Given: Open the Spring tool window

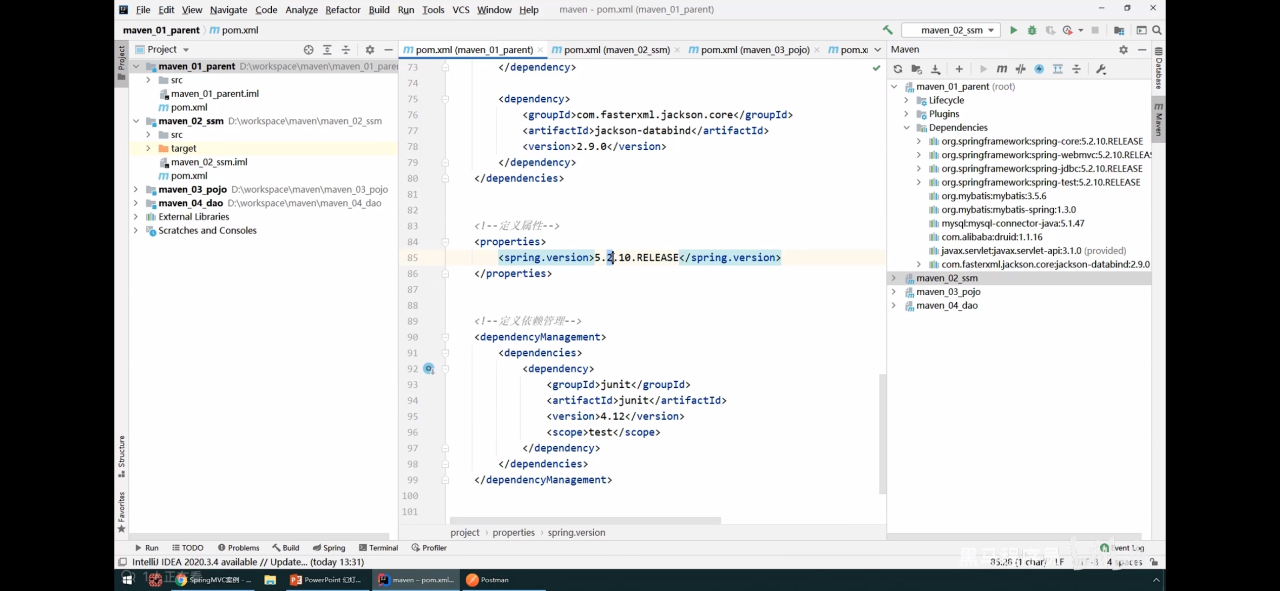Looking at the screenshot, I should pyautogui.click(x=328, y=548).
